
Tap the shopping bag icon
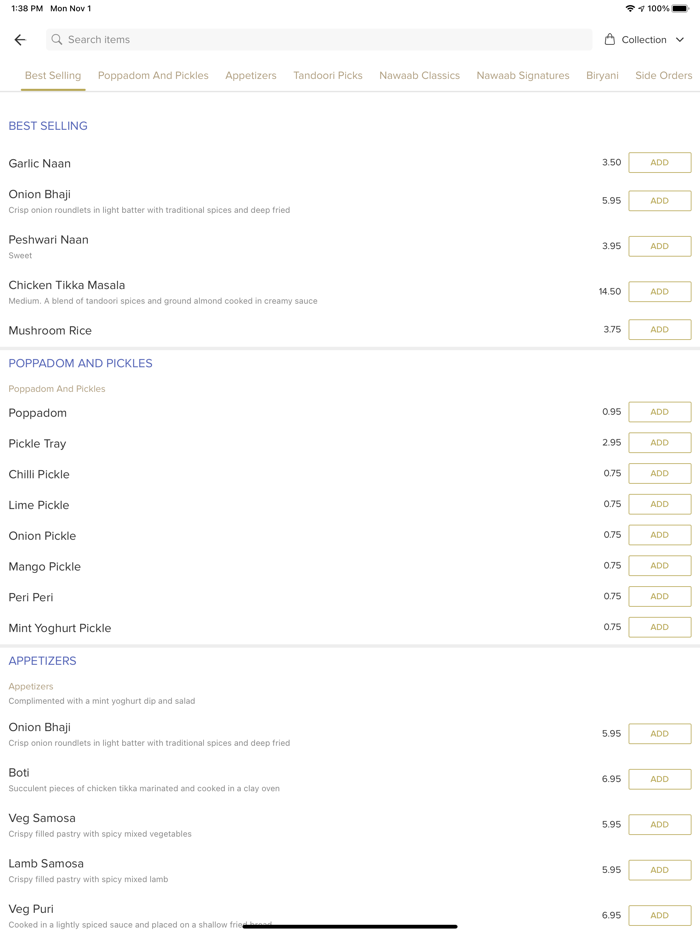click(610, 40)
